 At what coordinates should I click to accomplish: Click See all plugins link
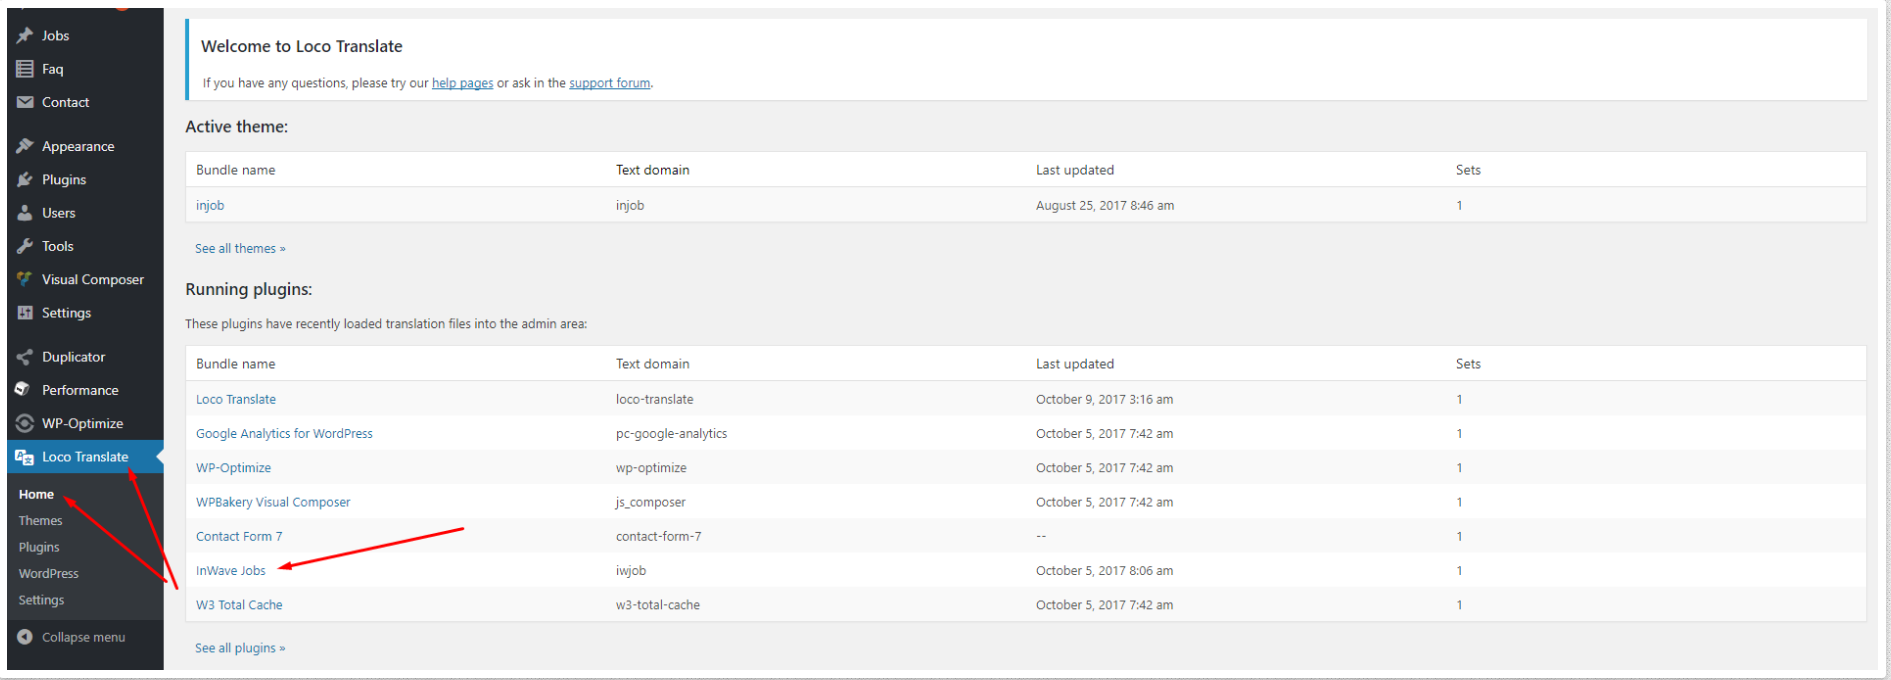pyautogui.click(x=240, y=648)
